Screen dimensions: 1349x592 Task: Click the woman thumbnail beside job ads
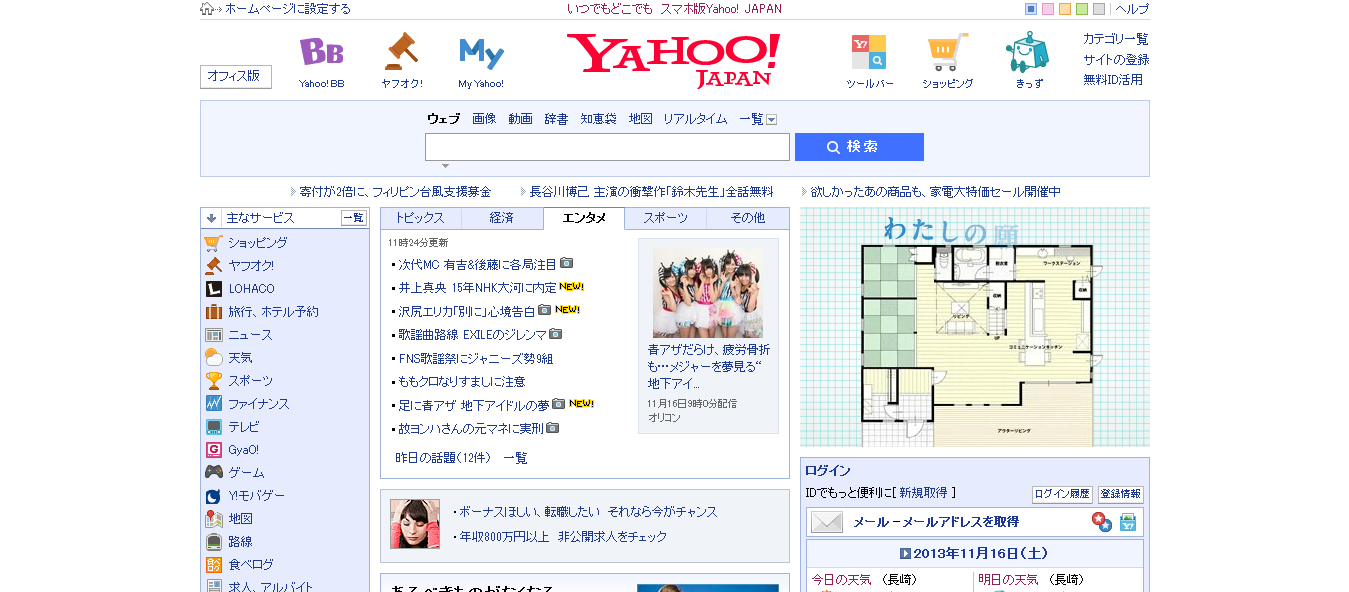(x=415, y=524)
